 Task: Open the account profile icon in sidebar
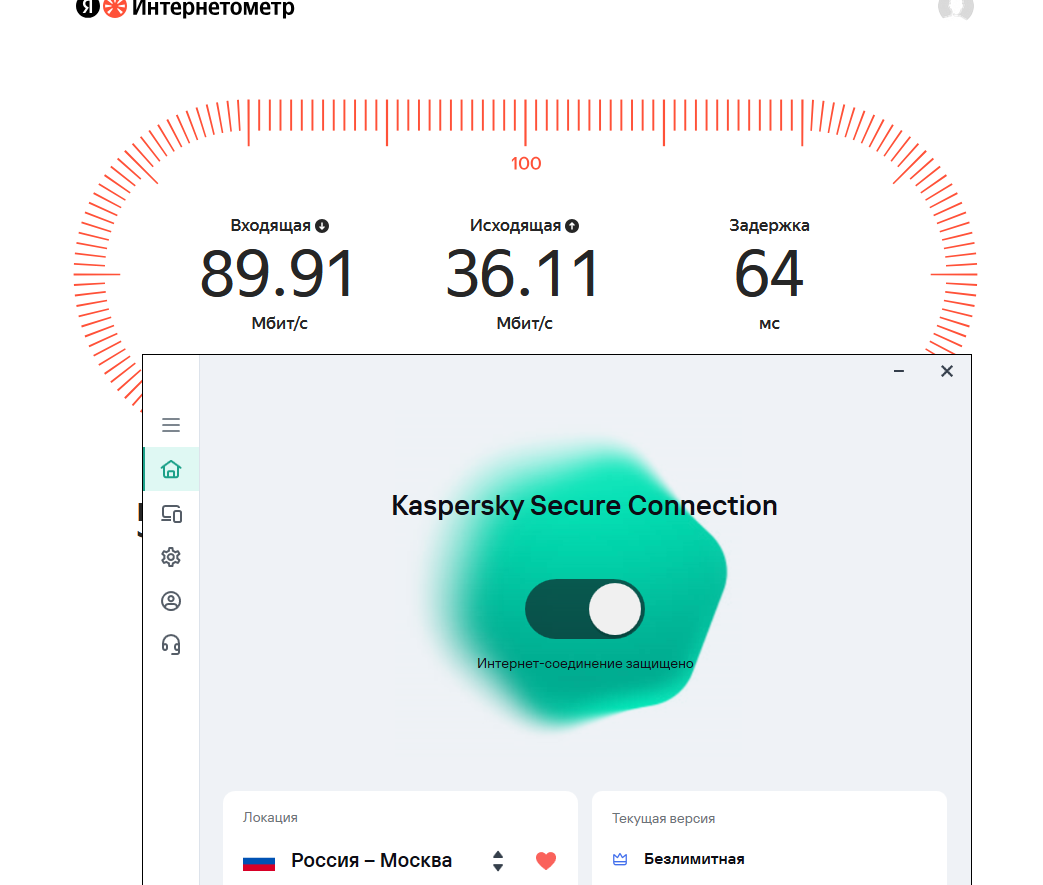pos(171,601)
